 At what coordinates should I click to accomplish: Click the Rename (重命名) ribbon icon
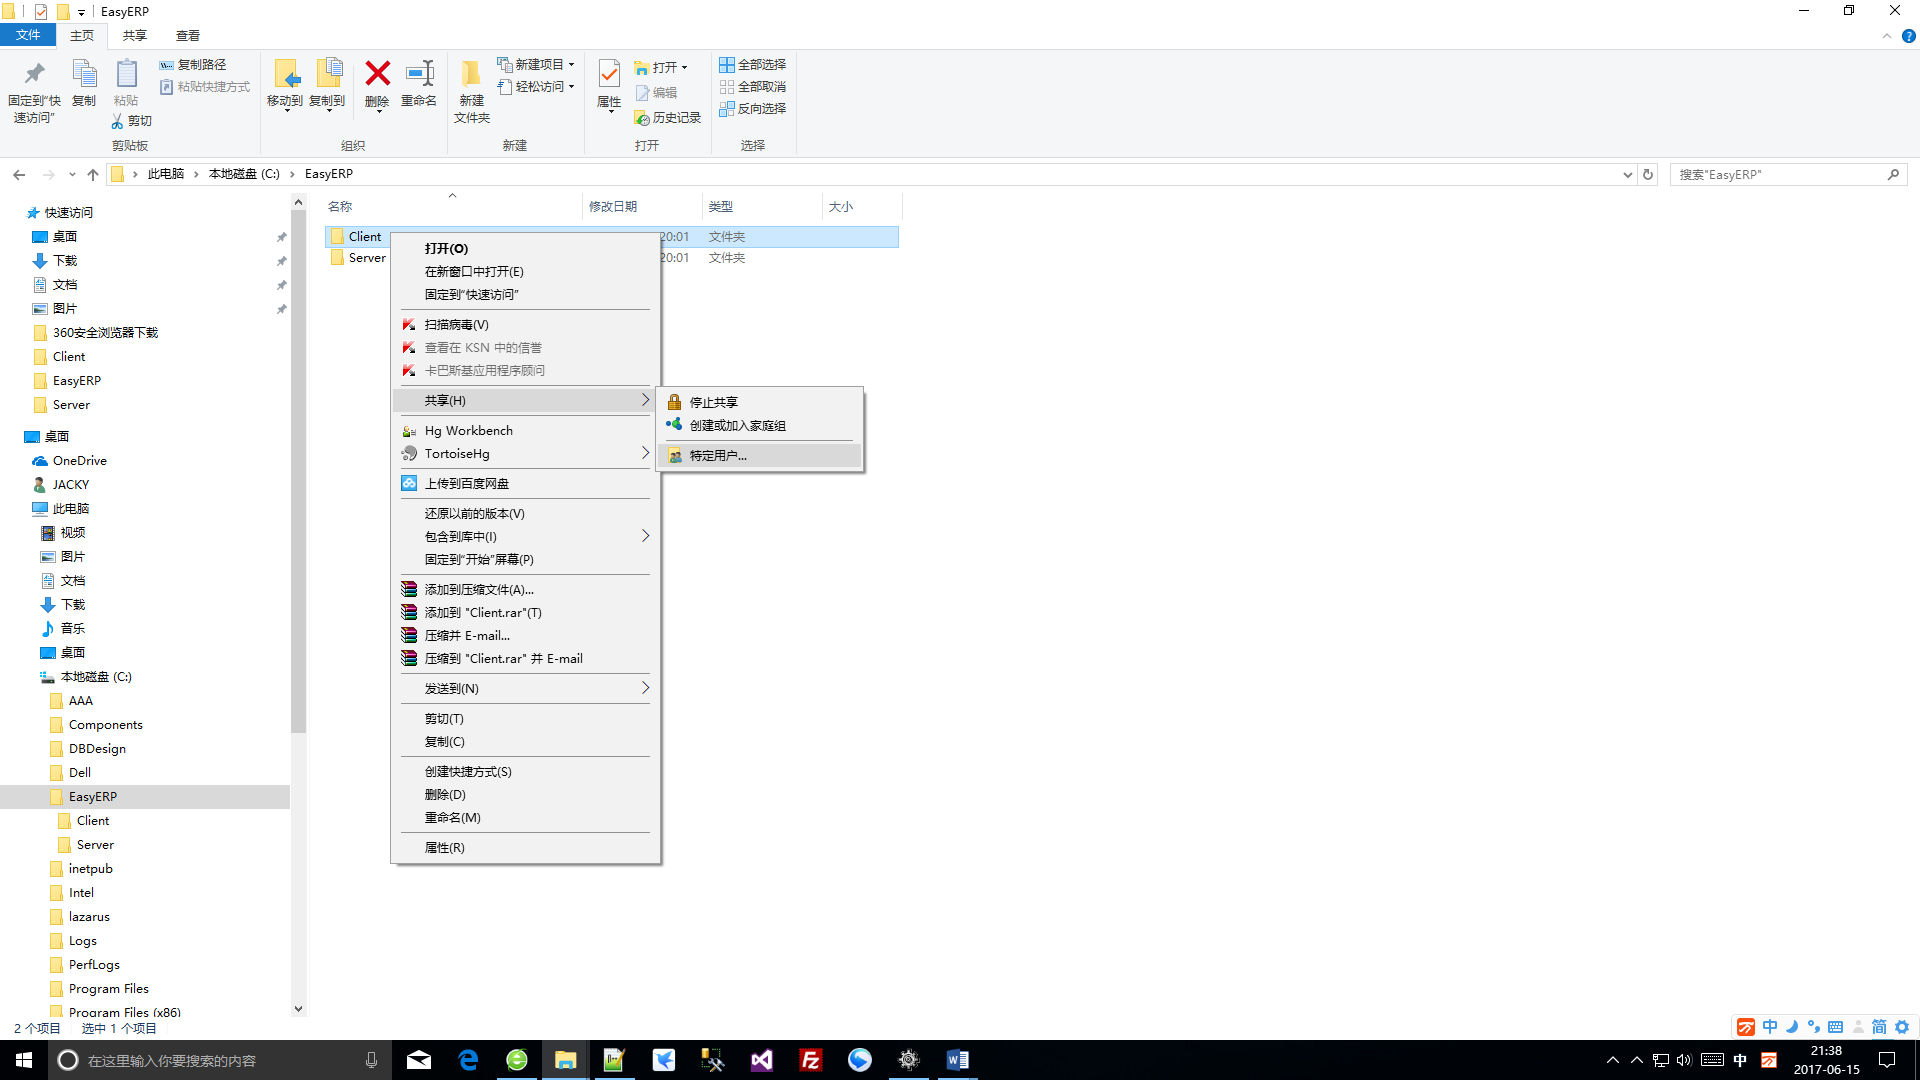[x=419, y=74]
